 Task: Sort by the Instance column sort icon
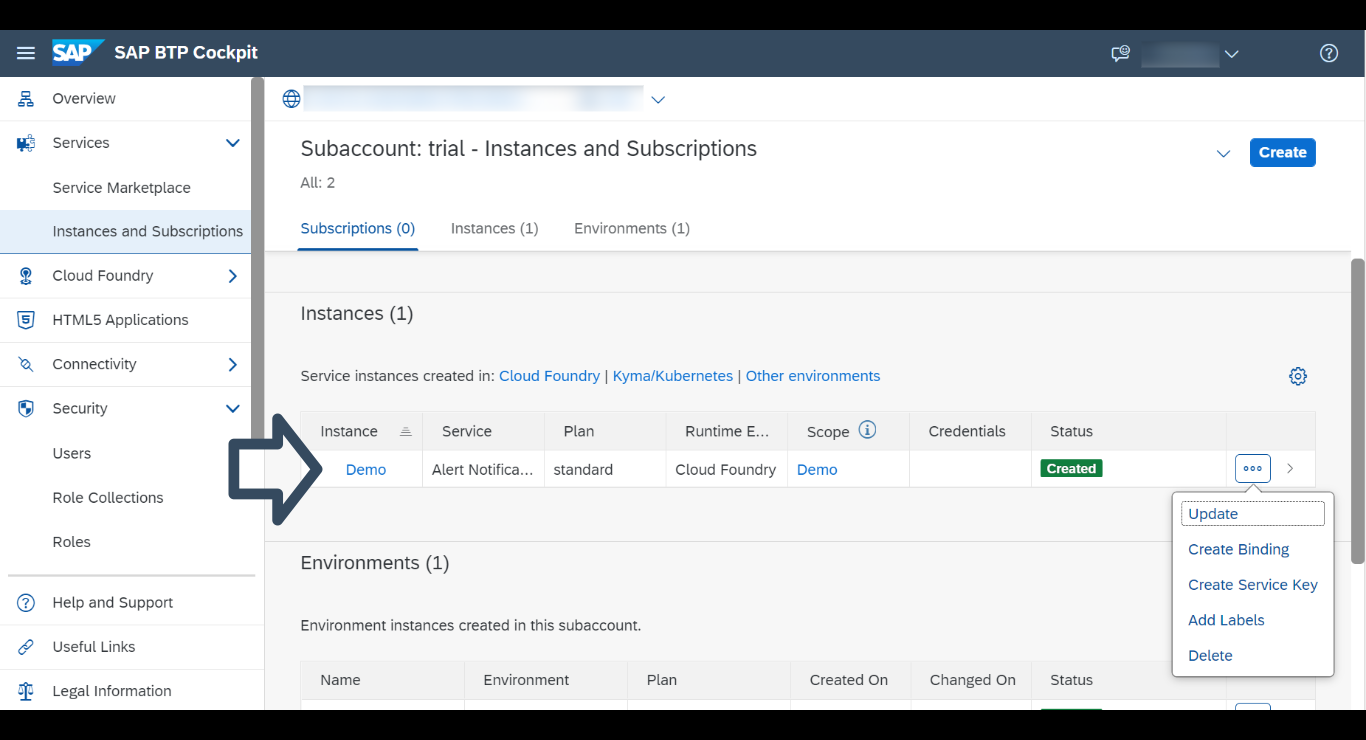[x=405, y=432]
